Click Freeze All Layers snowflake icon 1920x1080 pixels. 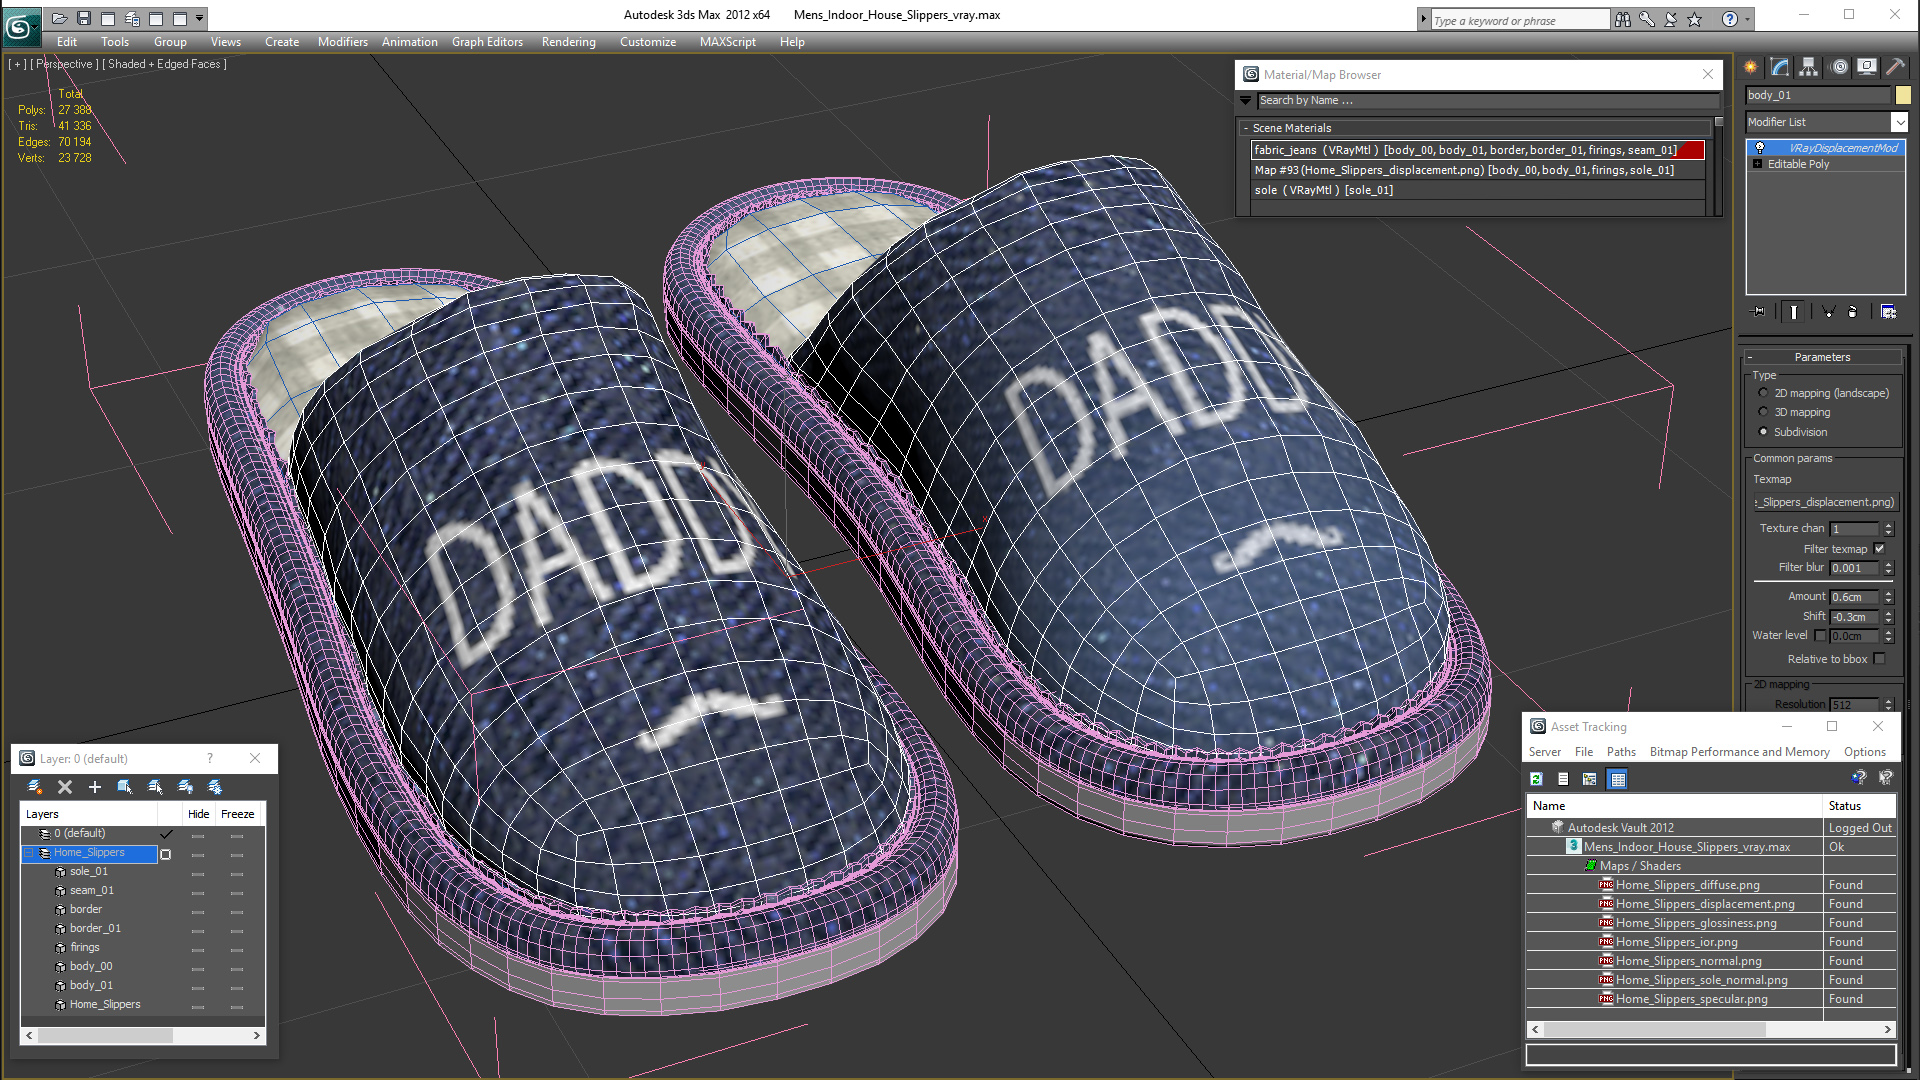(x=215, y=787)
